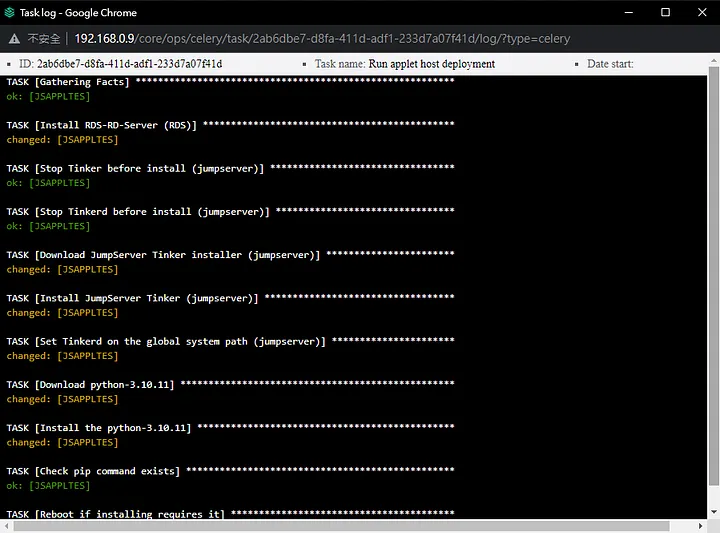Click 'Run applet host deployment' task name
This screenshot has width=720, height=533.
pyautogui.click(x=432, y=64)
